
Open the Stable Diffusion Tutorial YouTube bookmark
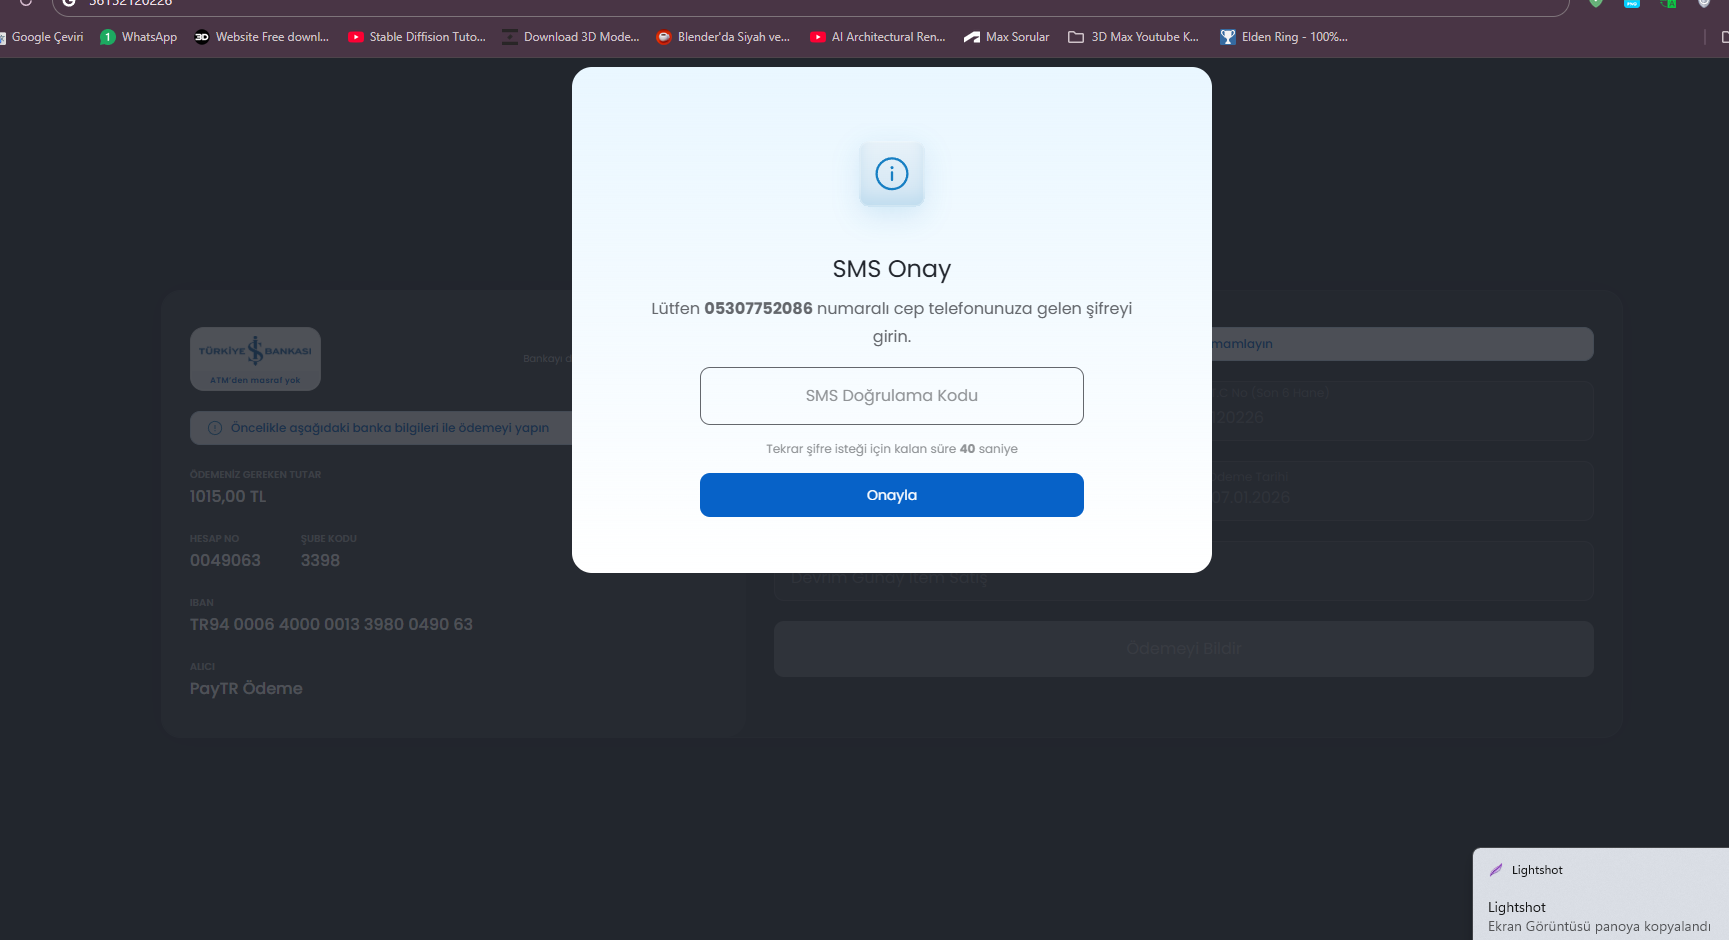tap(417, 37)
